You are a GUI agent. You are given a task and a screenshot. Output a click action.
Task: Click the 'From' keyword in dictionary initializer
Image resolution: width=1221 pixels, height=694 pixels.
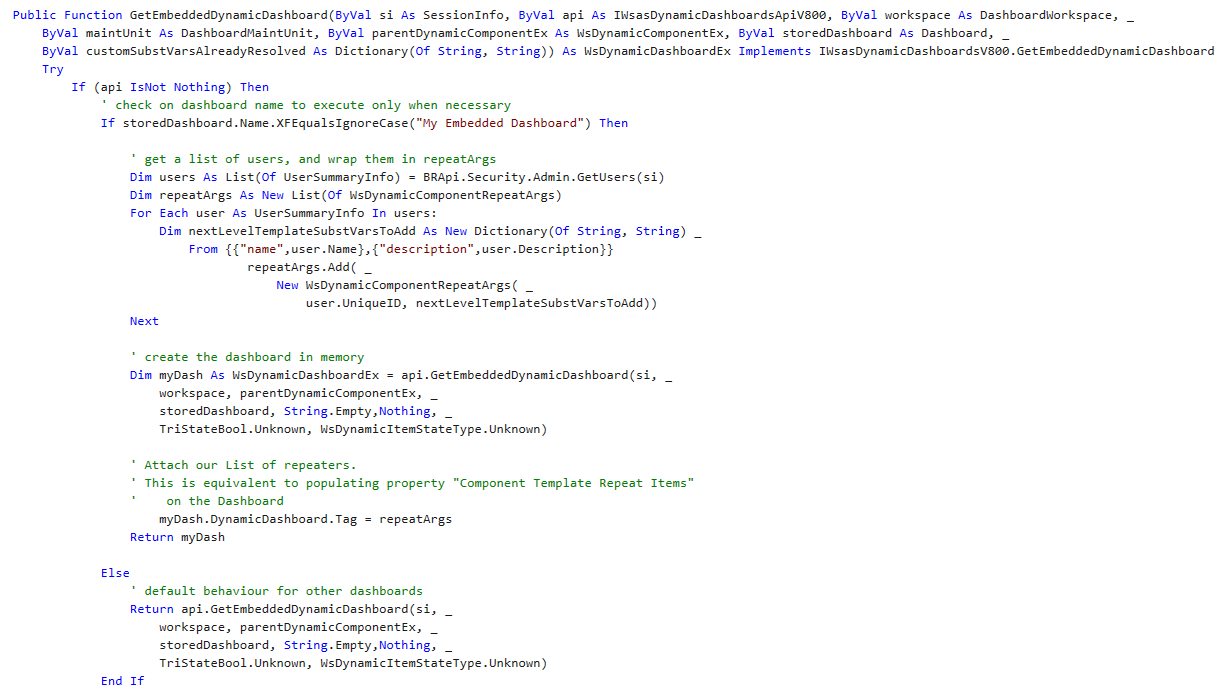click(x=203, y=249)
